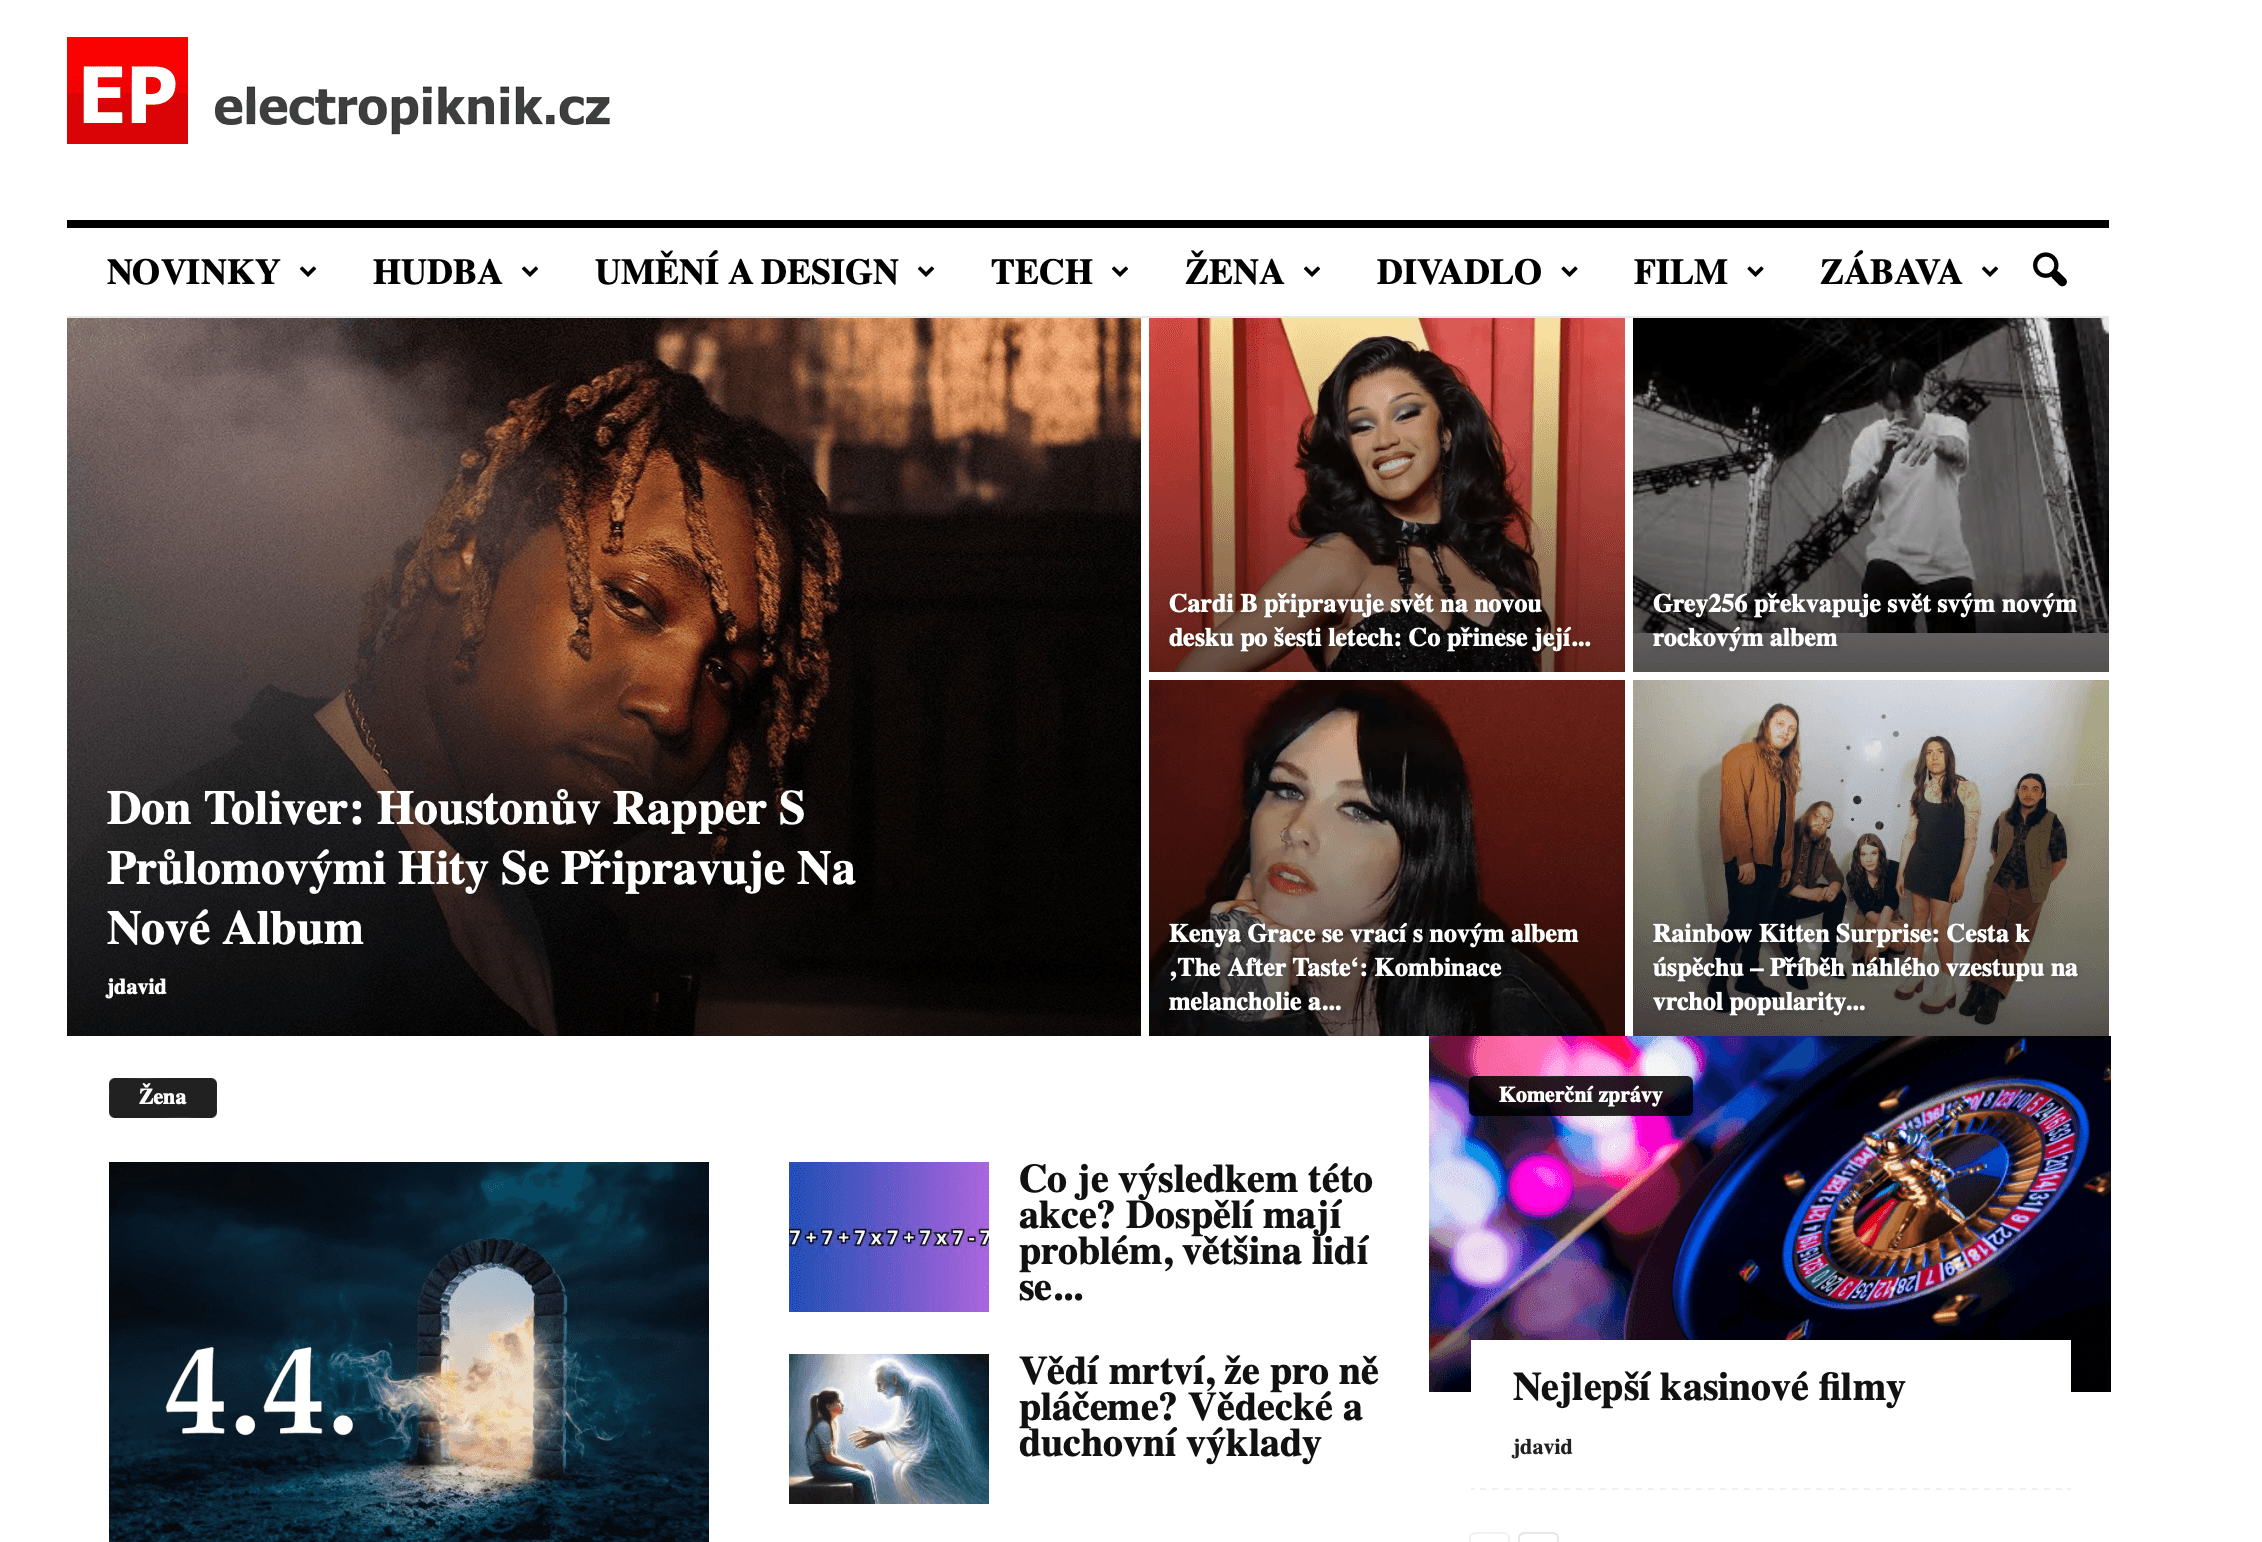Select the DIVADLO menu item
Image resolution: width=2262 pixels, height=1542 pixels.
pos(1459,271)
